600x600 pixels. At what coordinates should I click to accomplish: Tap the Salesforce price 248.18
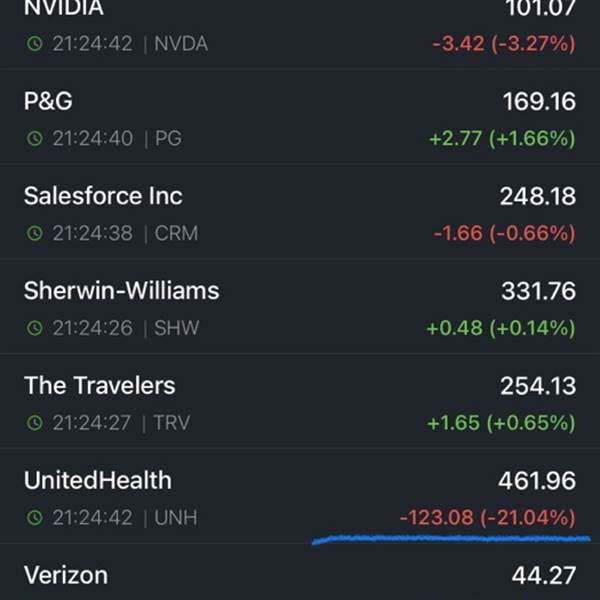point(538,196)
